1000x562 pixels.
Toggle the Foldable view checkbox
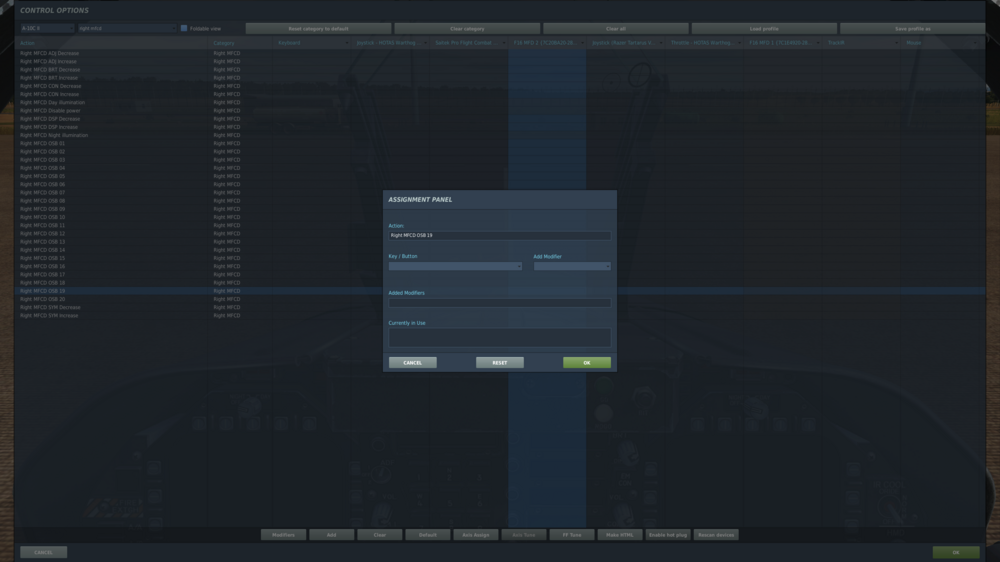184,28
